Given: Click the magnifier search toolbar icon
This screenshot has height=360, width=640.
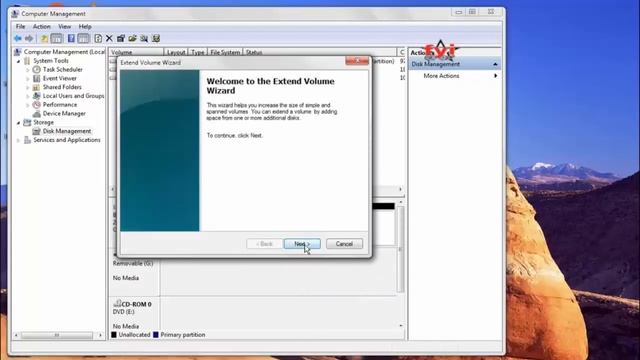Looking at the screenshot, I should pyautogui.click(x=144, y=38).
